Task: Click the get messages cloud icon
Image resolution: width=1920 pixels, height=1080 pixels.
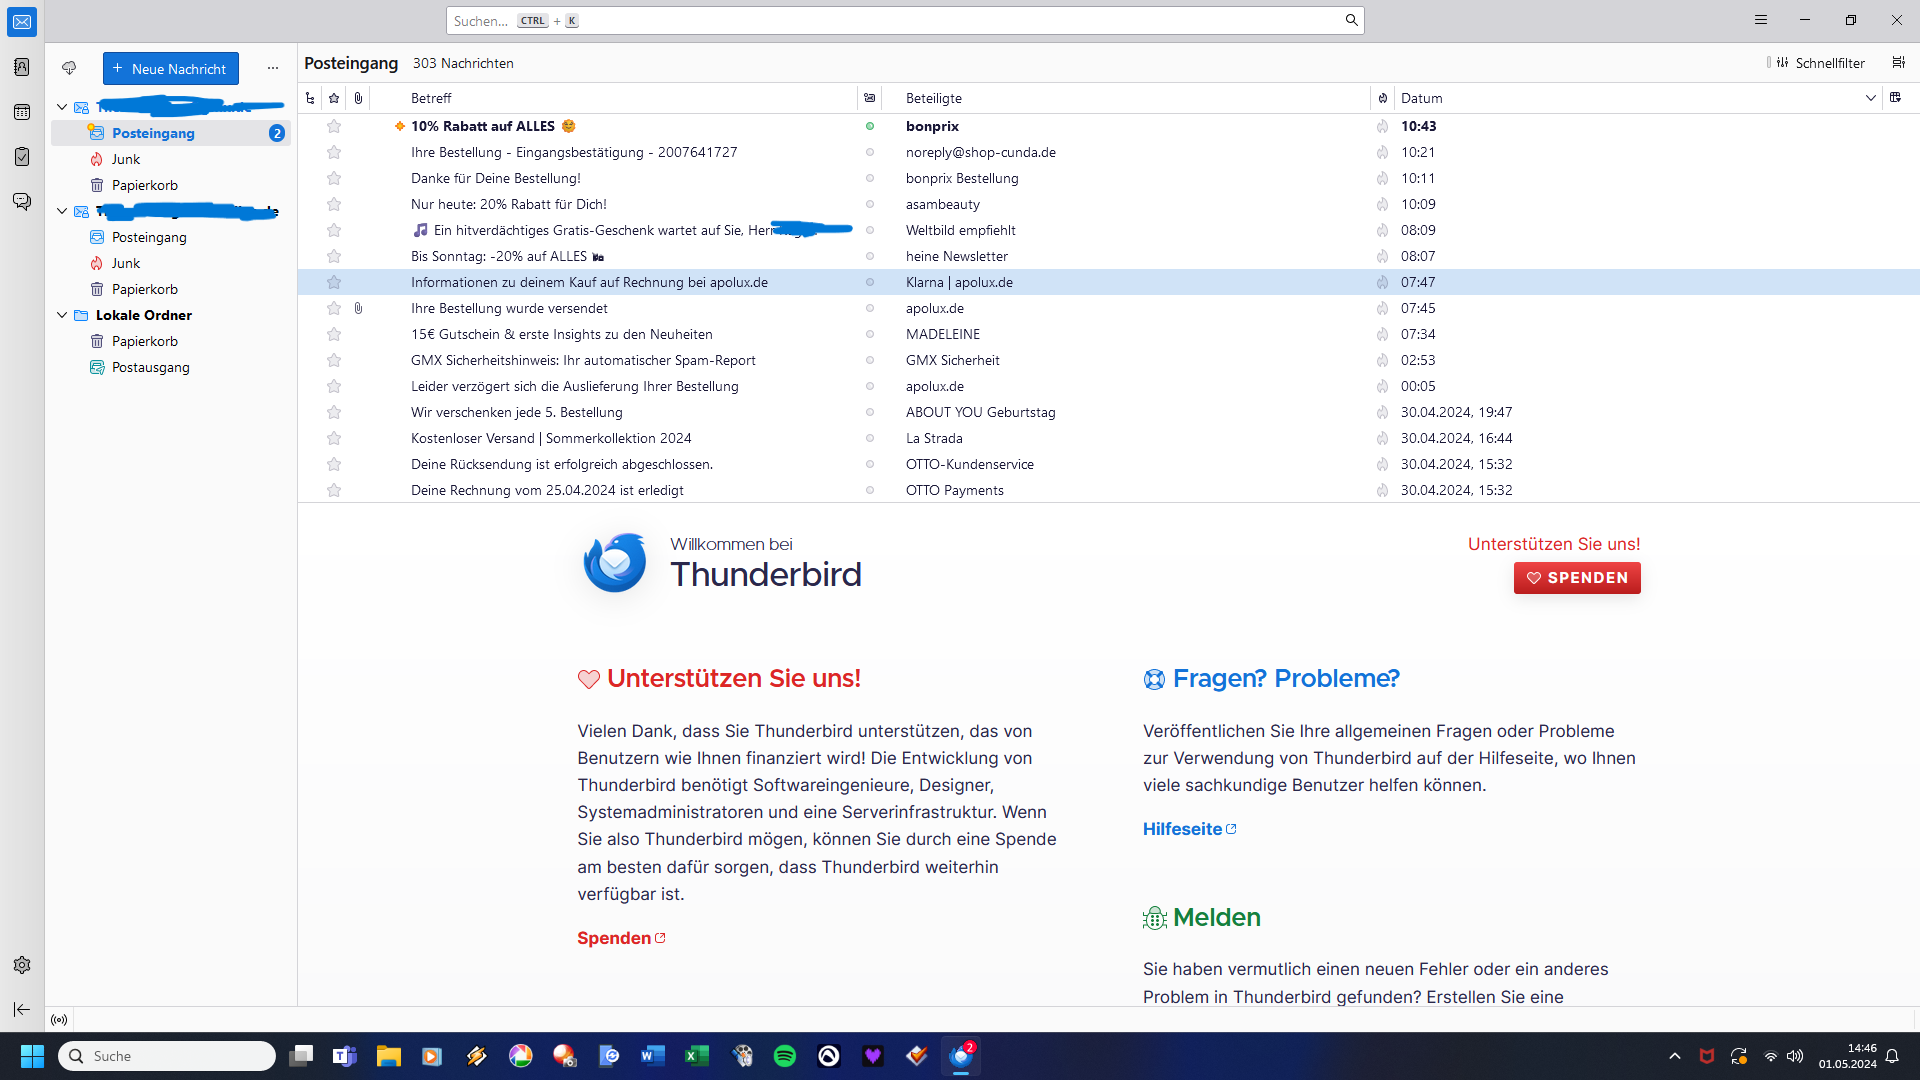Action: click(x=69, y=68)
